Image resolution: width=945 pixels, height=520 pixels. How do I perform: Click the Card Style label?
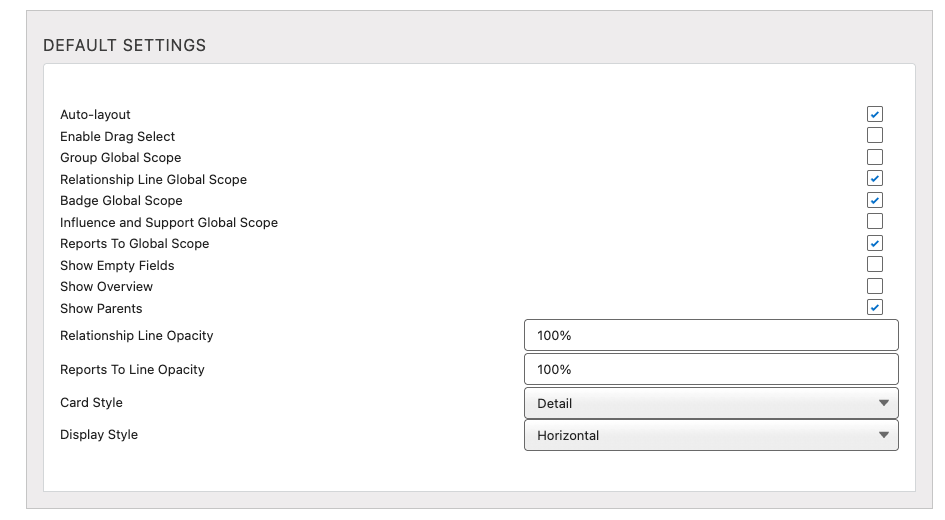pos(91,403)
